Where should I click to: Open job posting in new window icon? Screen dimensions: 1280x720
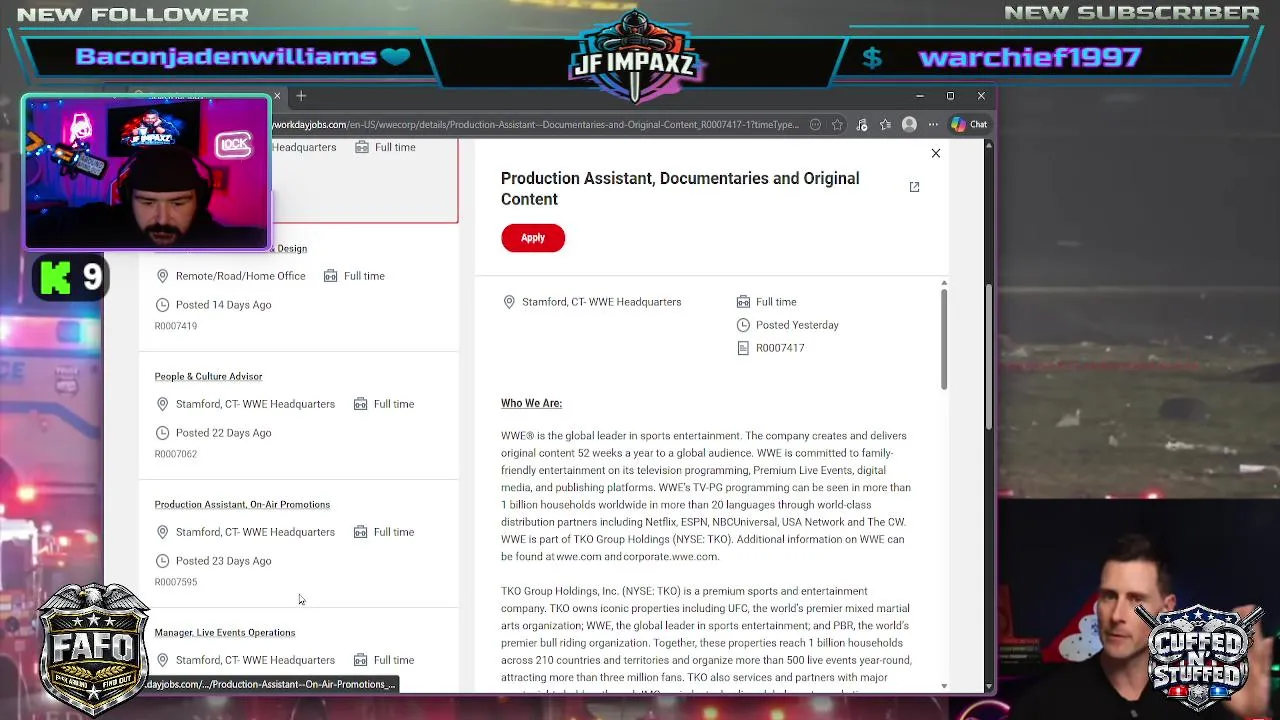tap(914, 187)
